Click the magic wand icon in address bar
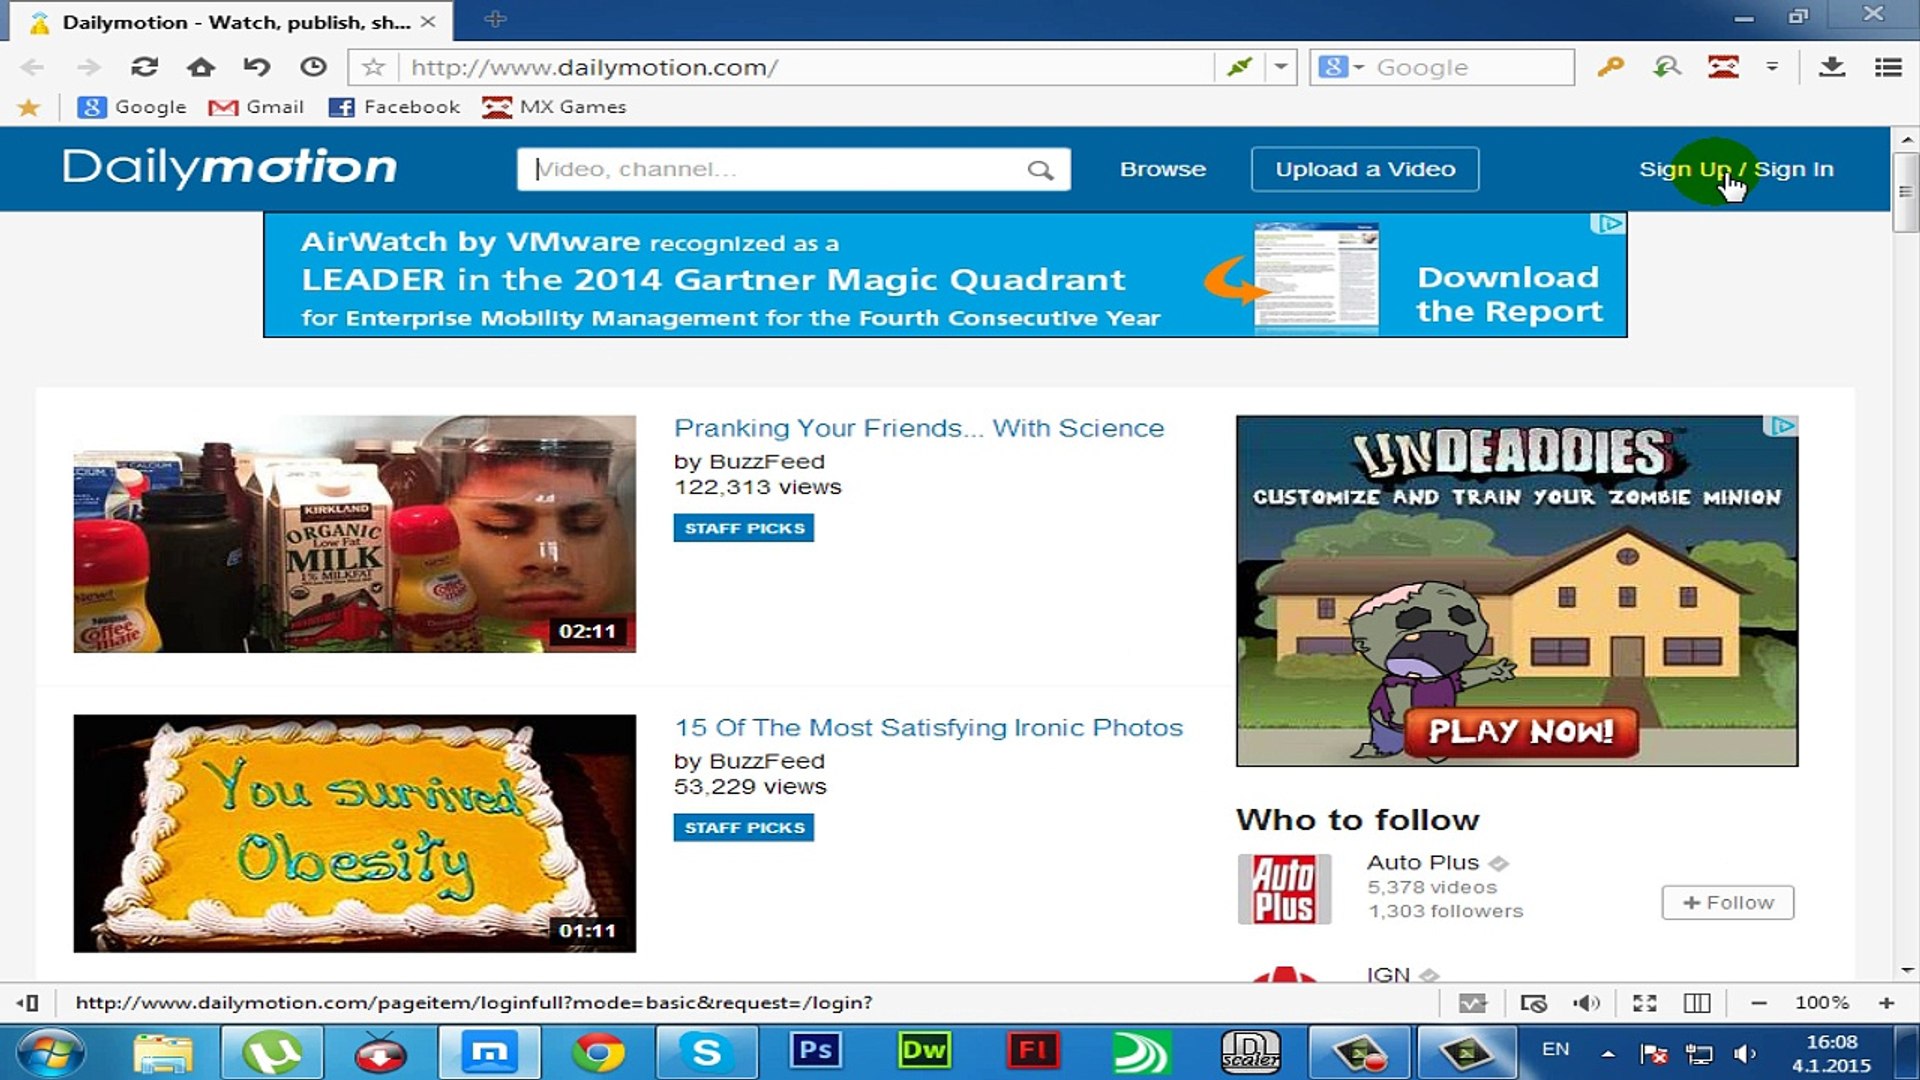Viewport: 1920px width, 1080px height. 1240,67
